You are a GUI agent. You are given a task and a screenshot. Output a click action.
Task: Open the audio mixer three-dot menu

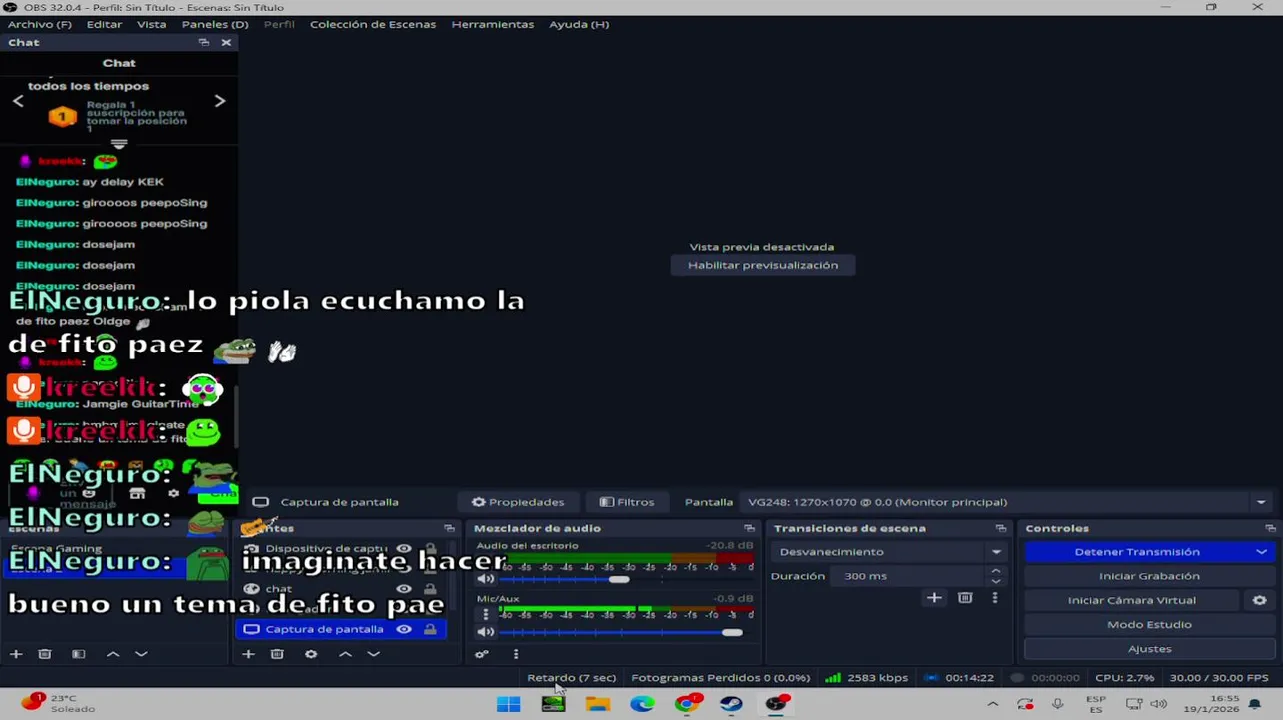[x=516, y=654]
